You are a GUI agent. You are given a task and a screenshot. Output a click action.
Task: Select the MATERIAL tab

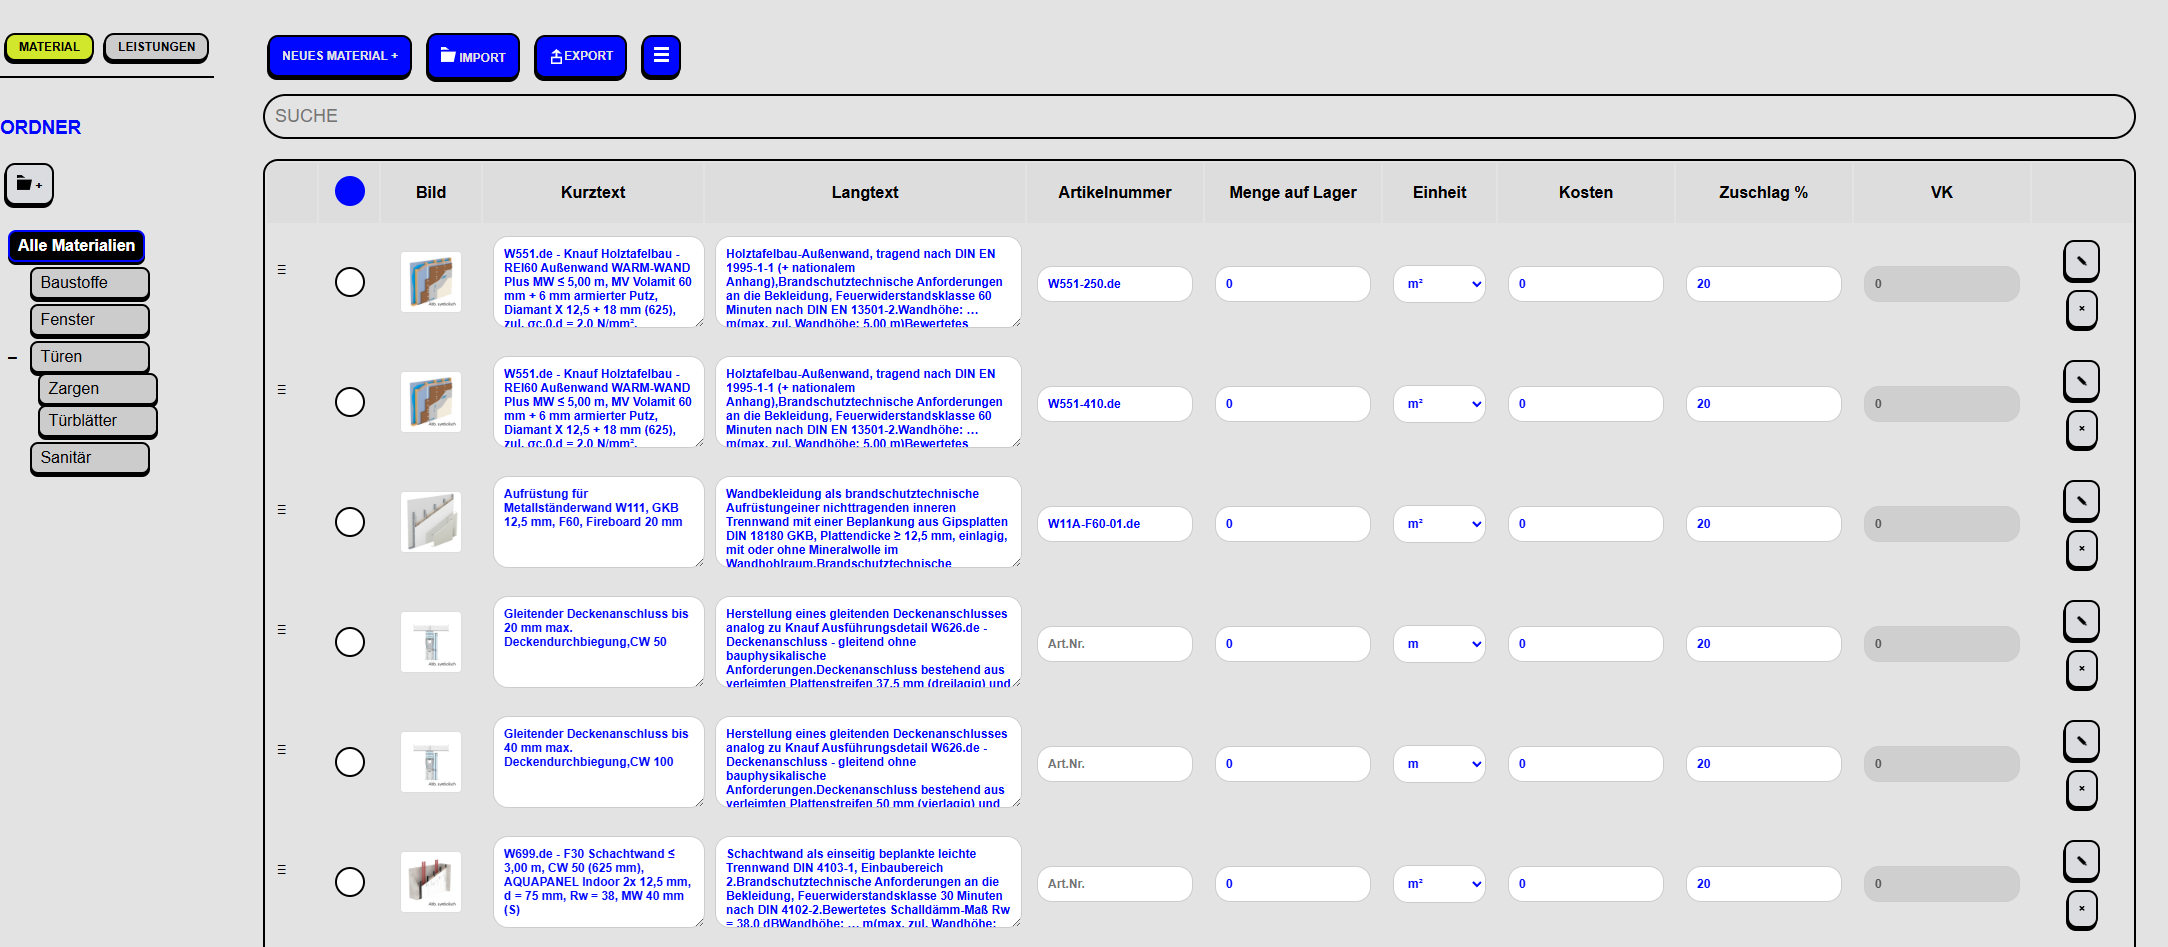49,47
